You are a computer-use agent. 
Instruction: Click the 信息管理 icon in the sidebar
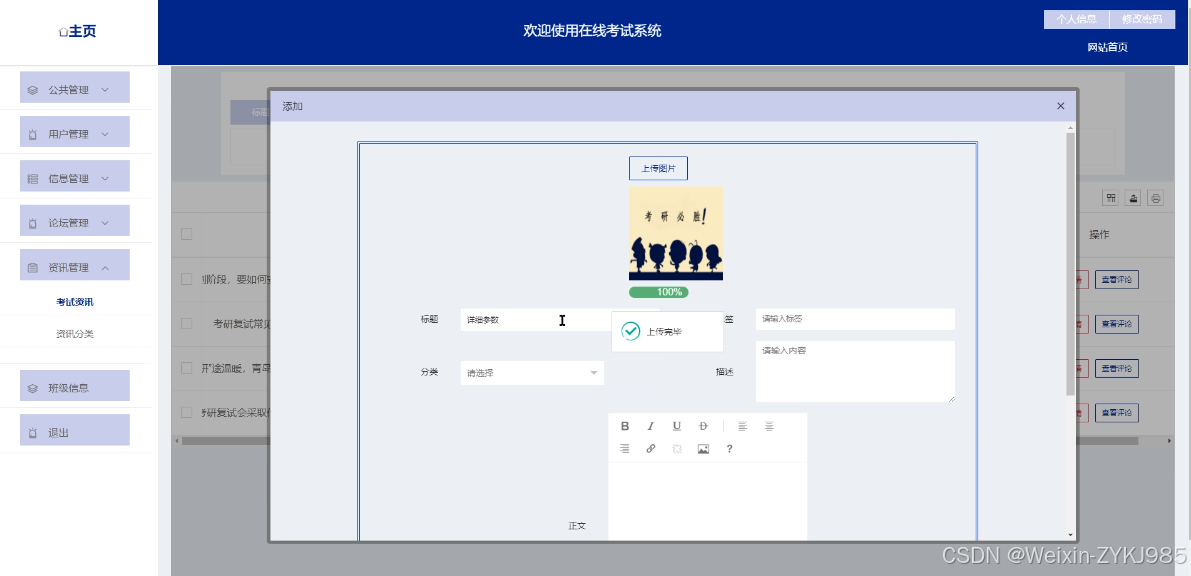(x=33, y=179)
